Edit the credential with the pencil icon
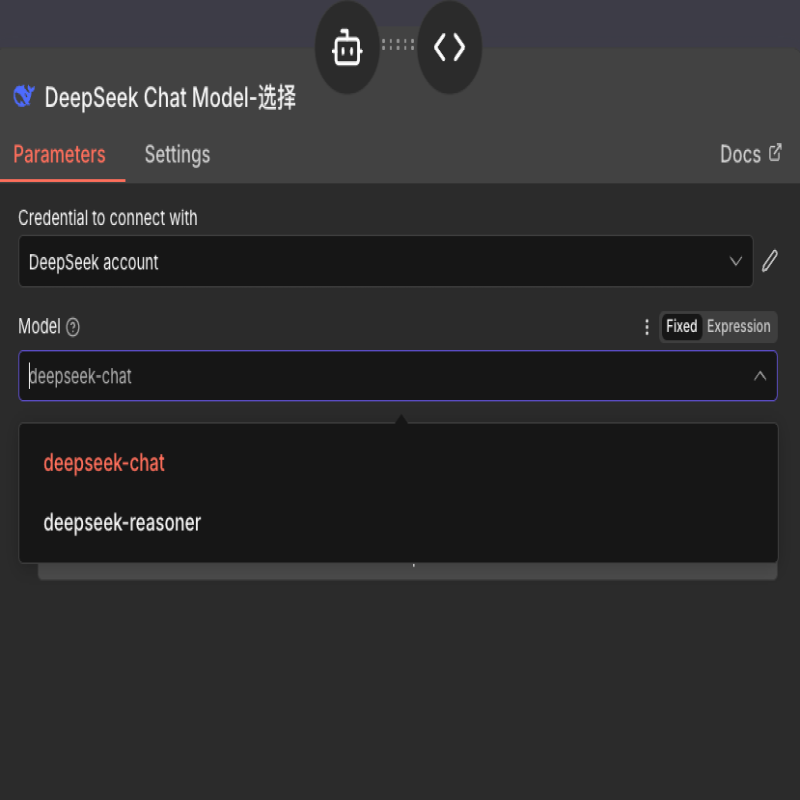This screenshot has width=800, height=800. pos(769,262)
